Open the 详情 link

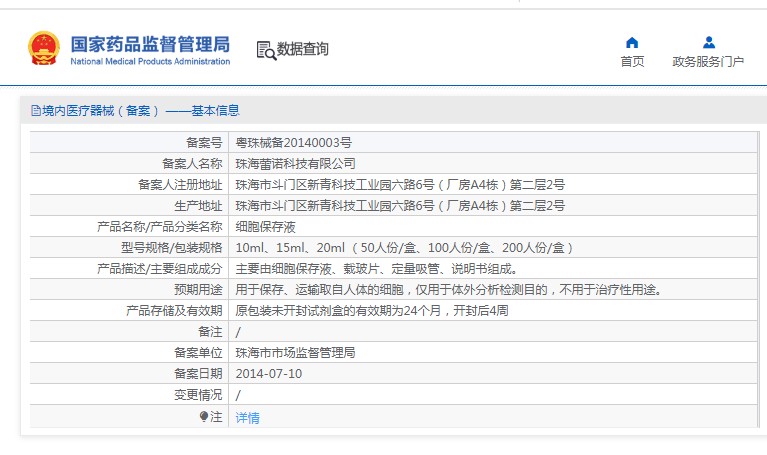[x=248, y=417]
